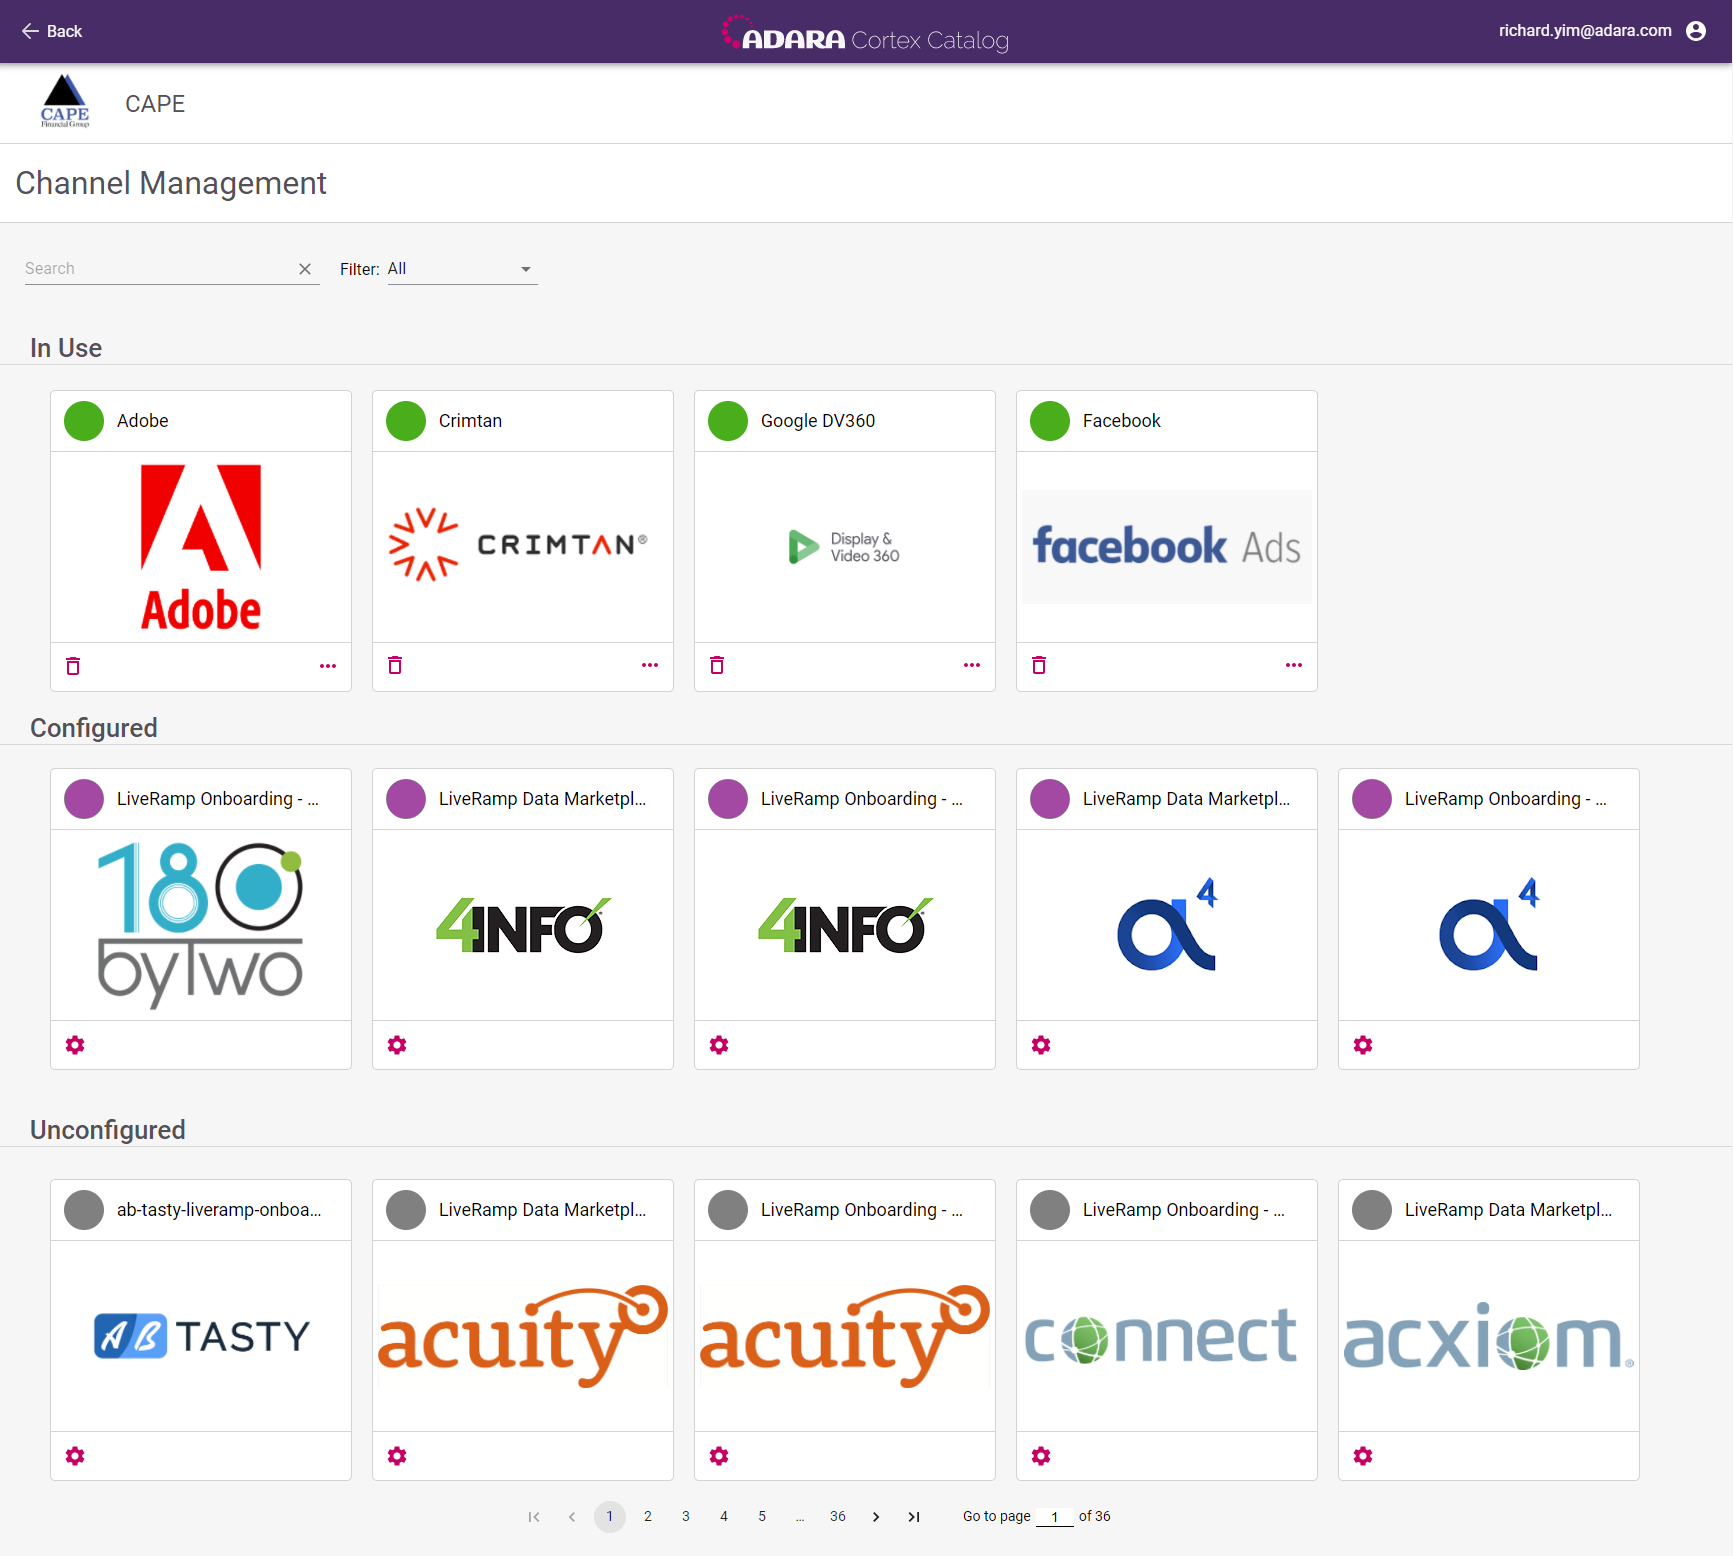Open settings gear on 180byTwo card
Viewport: 1733px width, 1556px height.
75,1045
